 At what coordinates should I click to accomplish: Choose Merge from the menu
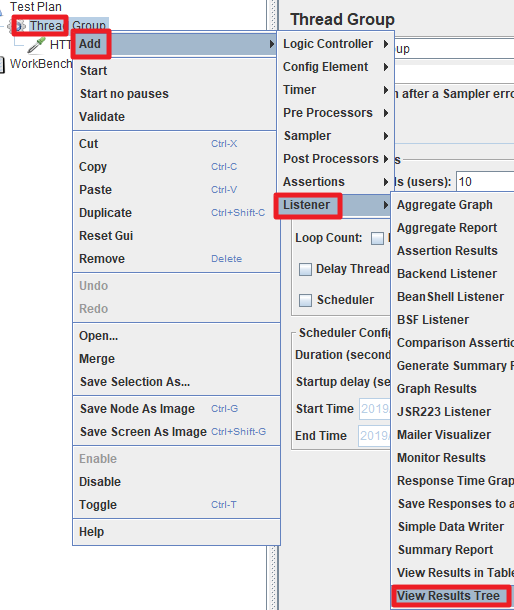[176, 358]
